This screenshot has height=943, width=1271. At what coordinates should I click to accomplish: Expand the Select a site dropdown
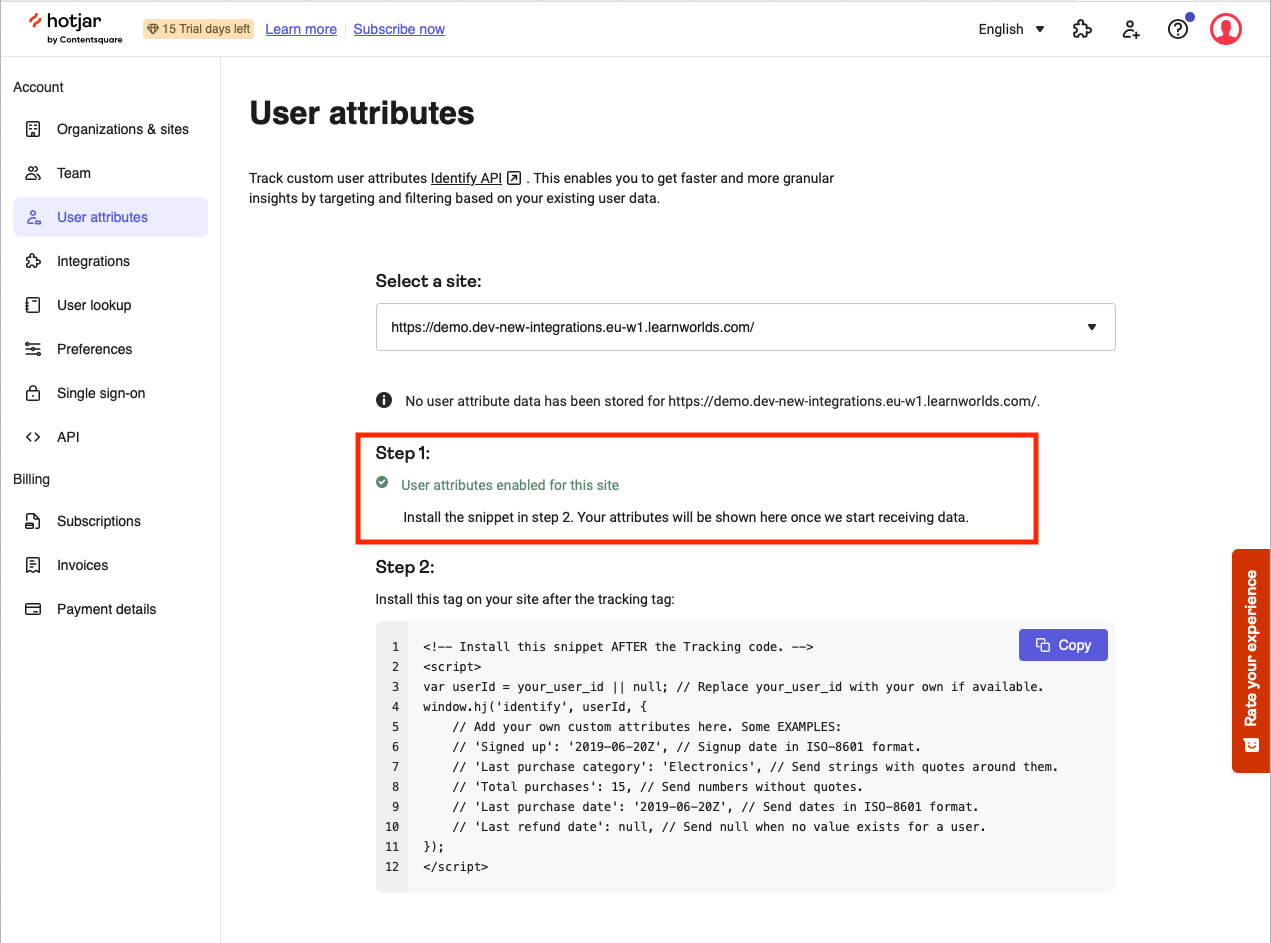pos(745,327)
